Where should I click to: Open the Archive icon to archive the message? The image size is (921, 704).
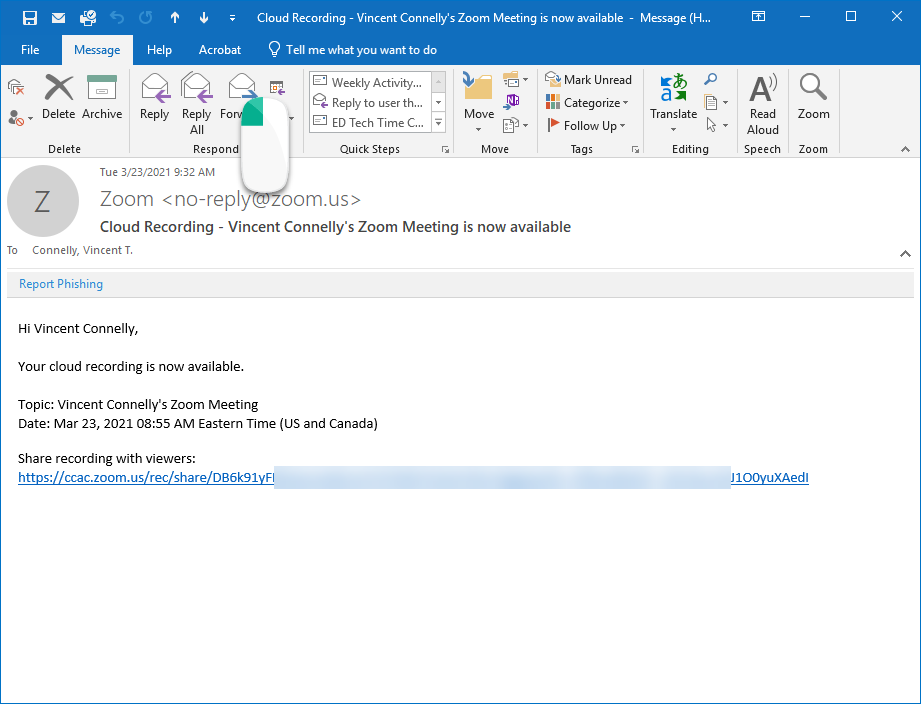[102, 95]
